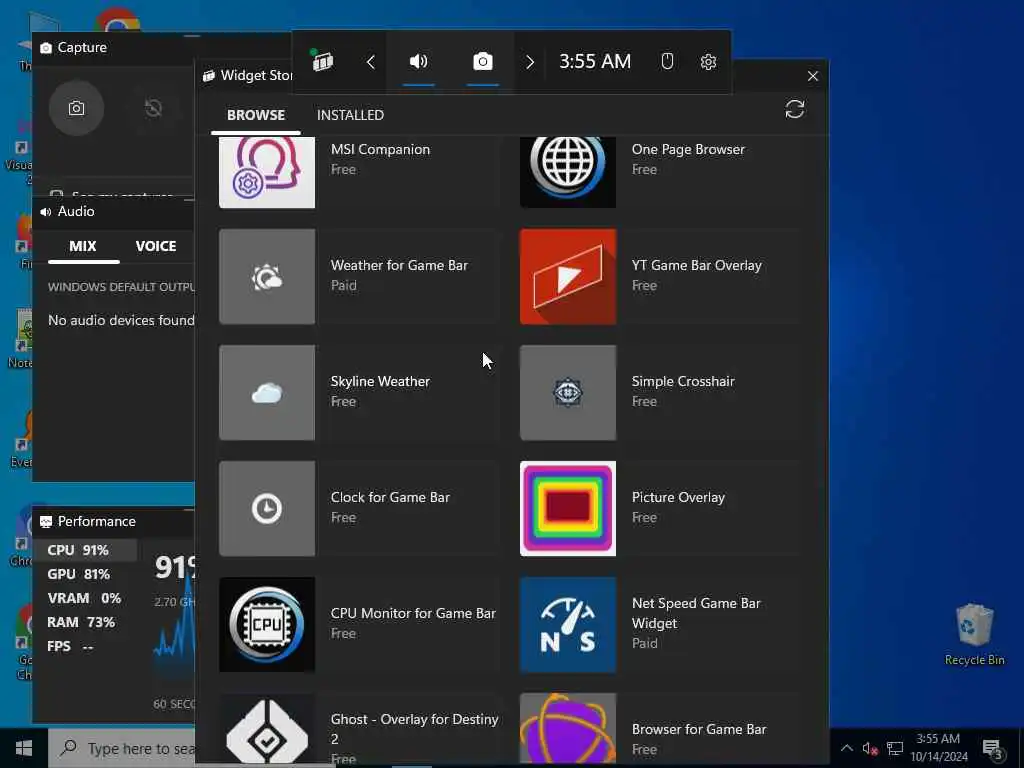Open the widget menu icon in Game Bar
The width and height of the screenshot is (1024, 768).
pyautogui.click(x=323, y=61)
